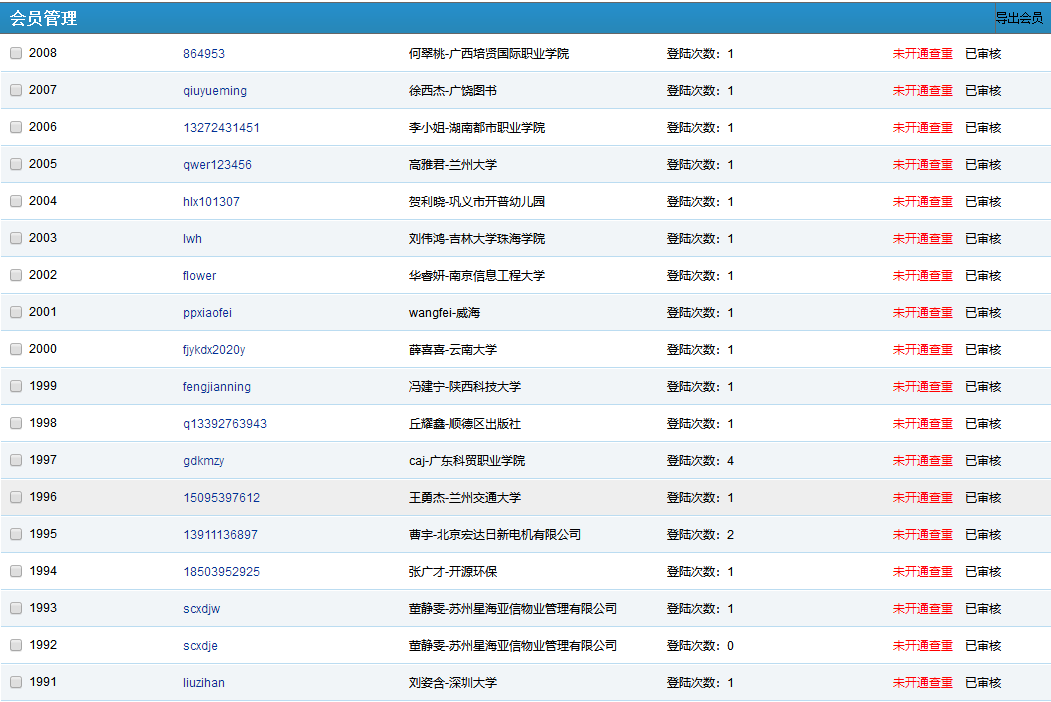This screenshot has height=702, width=1051.
Task: Click 导出会员 export link
Action: [1018, 18]
